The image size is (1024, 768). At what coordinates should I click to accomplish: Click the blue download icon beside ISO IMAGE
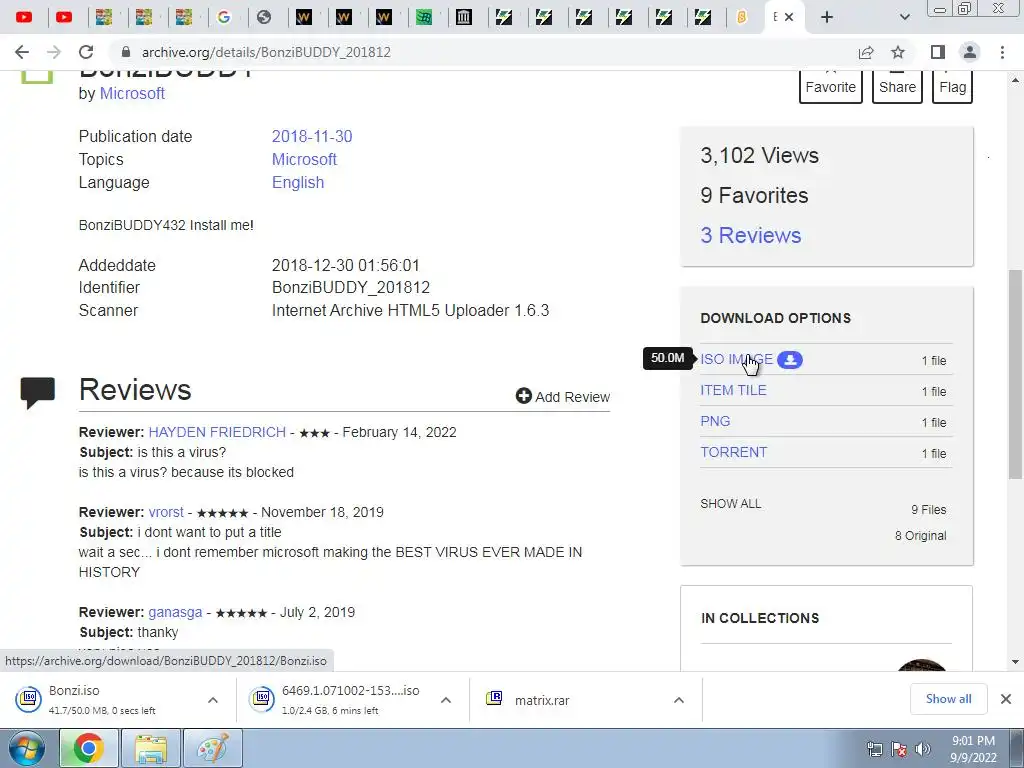790,360
